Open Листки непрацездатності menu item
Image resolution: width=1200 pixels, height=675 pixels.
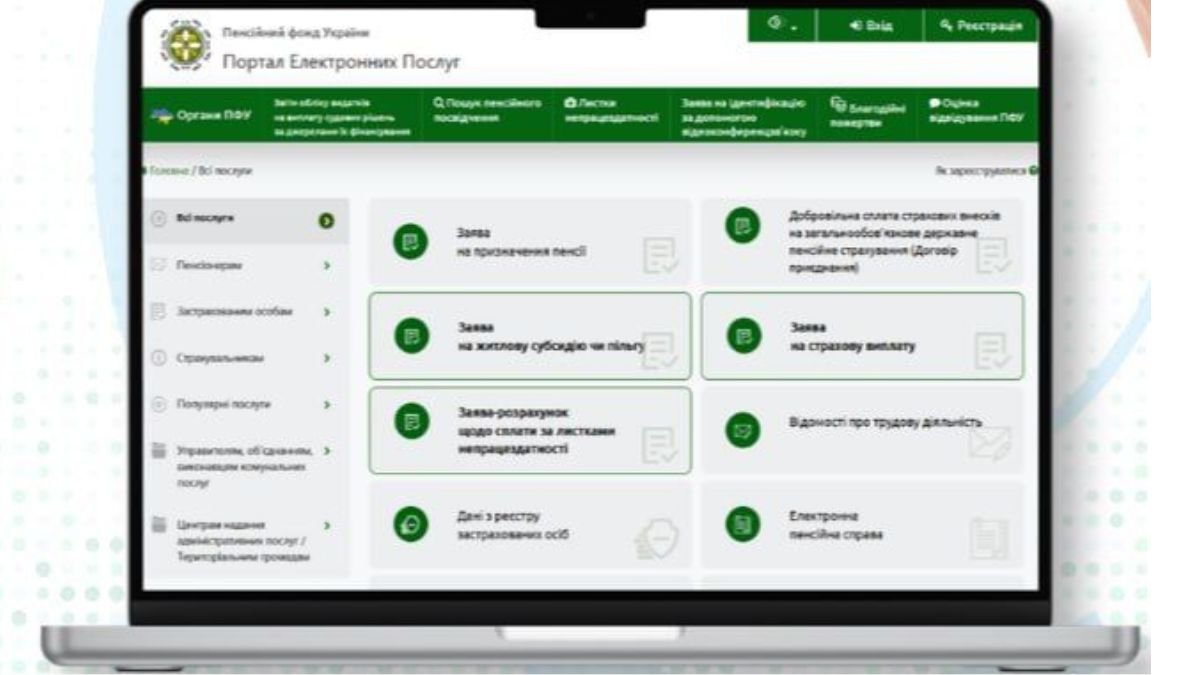[x=611, y=110]
